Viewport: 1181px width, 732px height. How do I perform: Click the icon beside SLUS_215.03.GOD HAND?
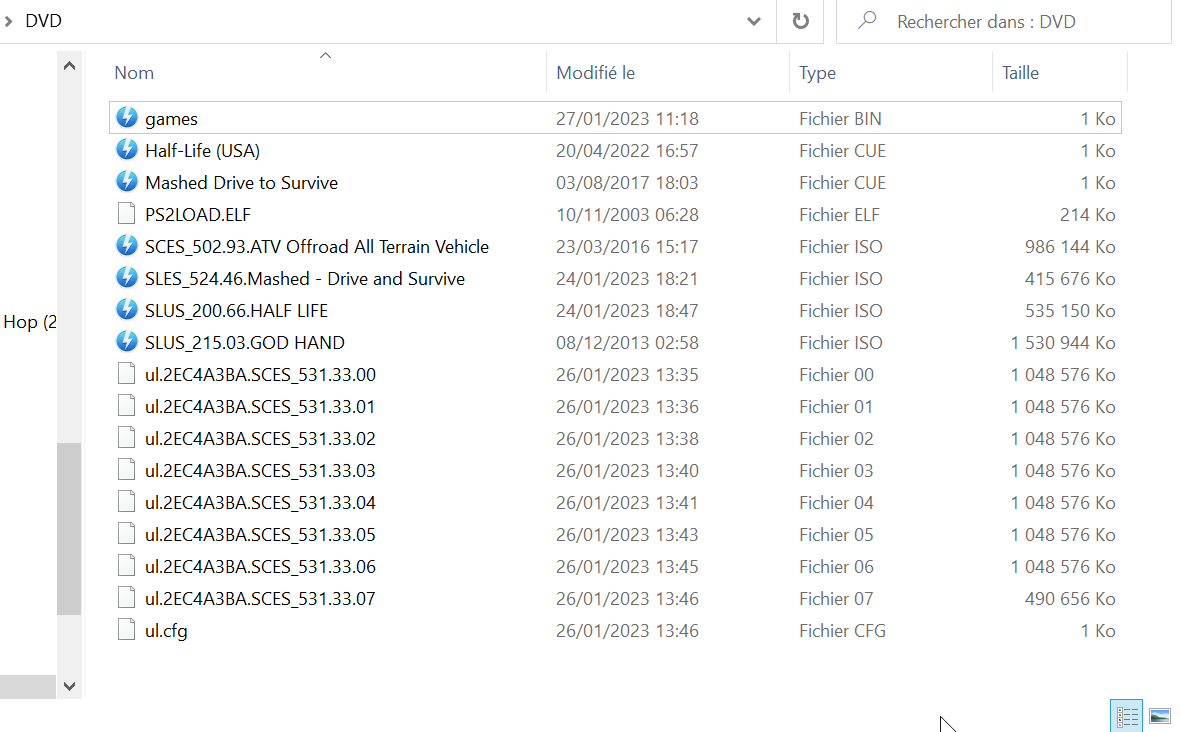(127, 342)
